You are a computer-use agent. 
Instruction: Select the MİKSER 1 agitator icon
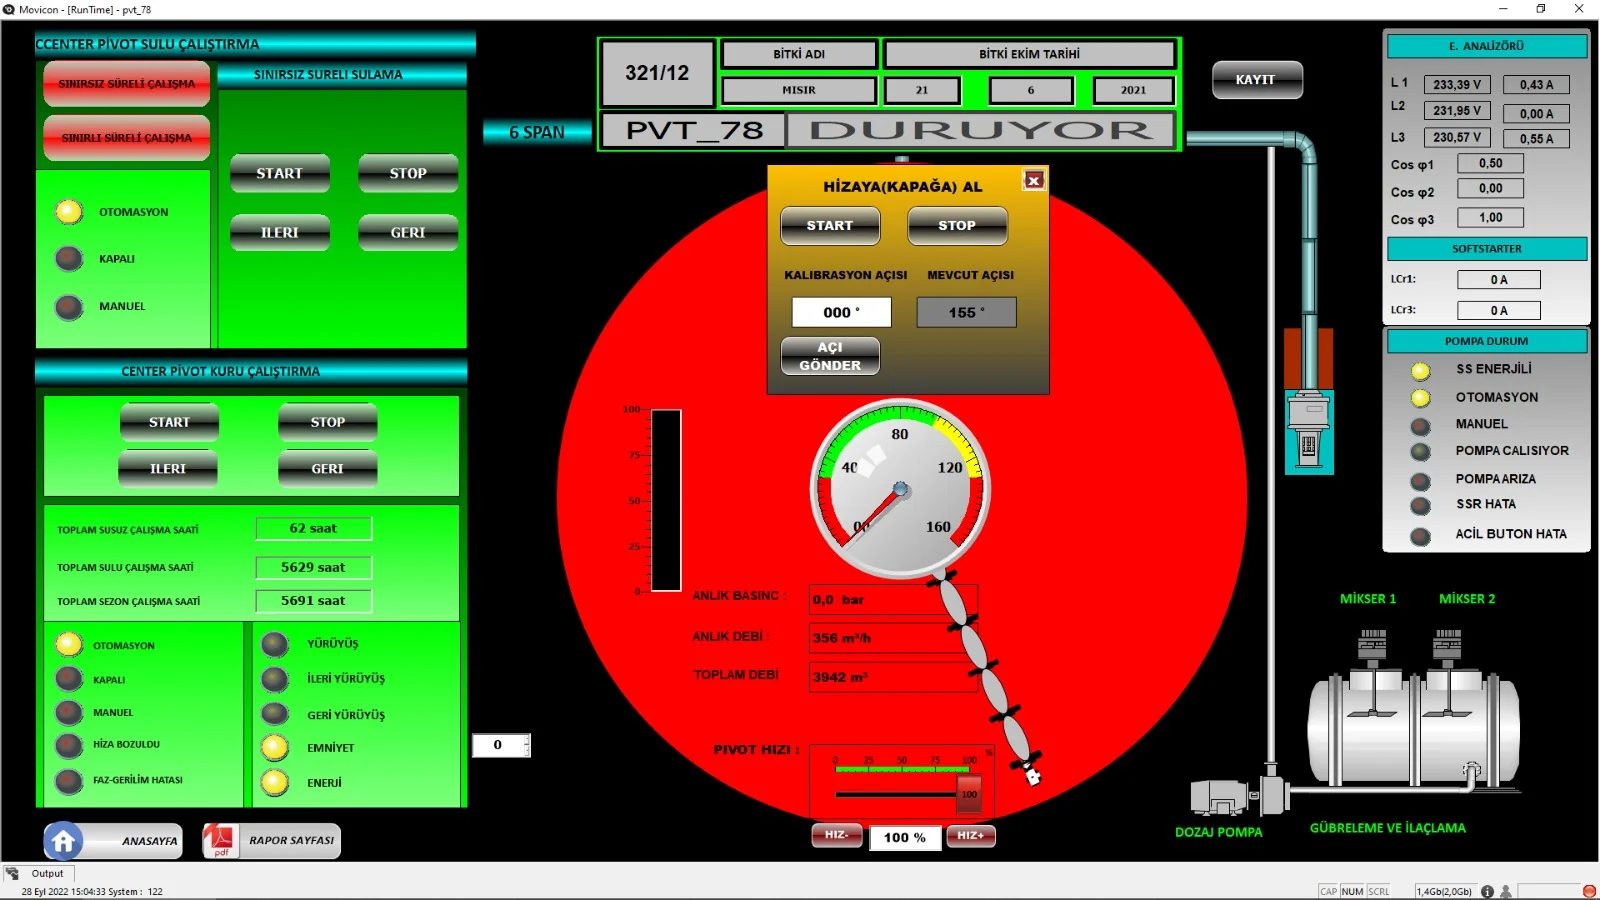[1372, 648]
